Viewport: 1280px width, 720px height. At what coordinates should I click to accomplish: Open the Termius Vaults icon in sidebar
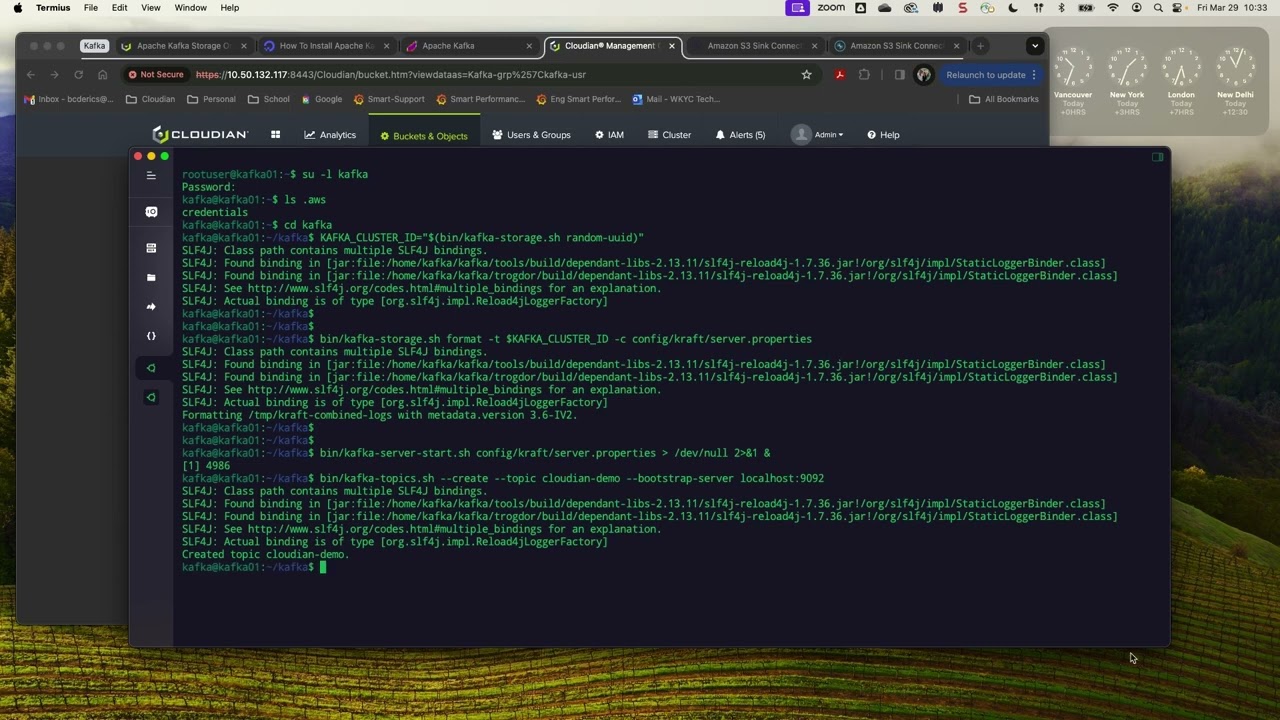(151, 212)
